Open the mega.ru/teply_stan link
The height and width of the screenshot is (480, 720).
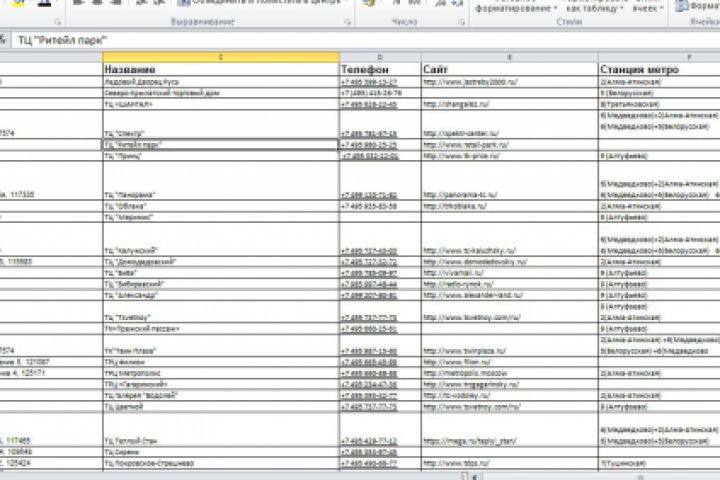tap(469, 441)
